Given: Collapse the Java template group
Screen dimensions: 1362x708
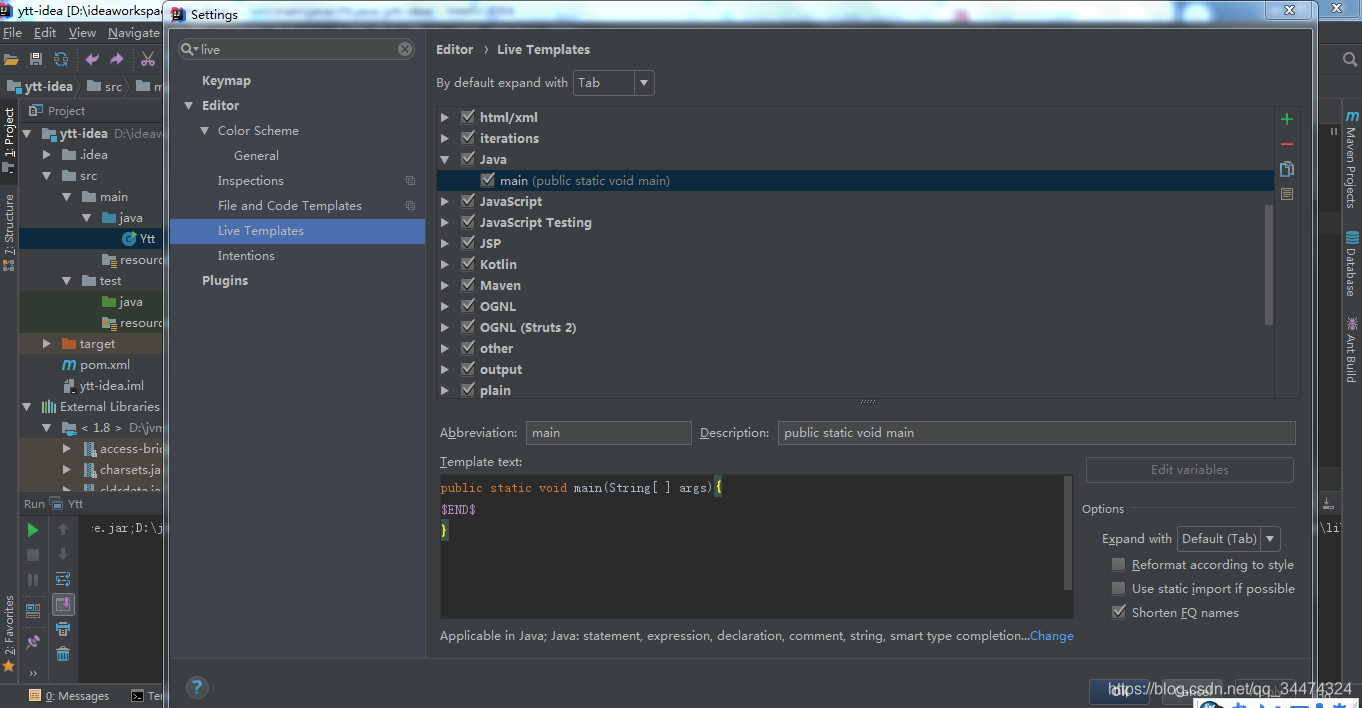Looking at the screenshot, I should click(x=445, y=159).
